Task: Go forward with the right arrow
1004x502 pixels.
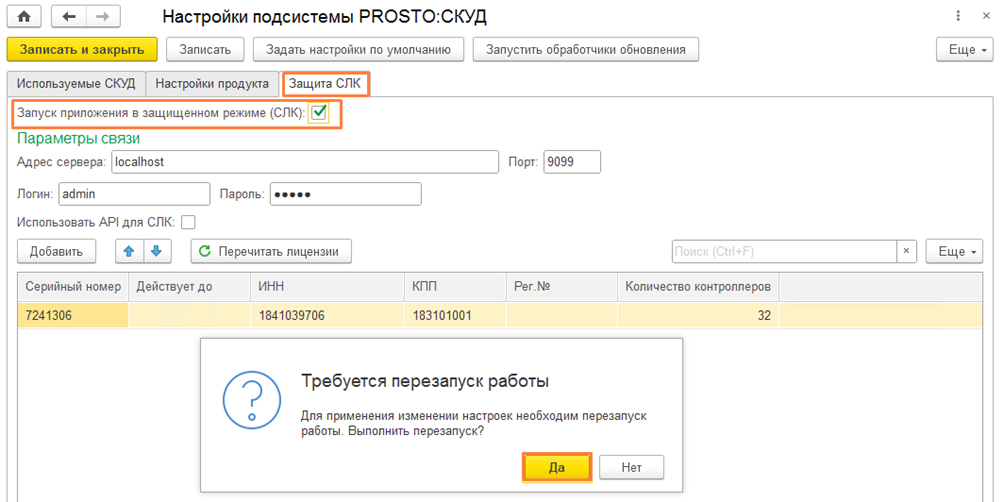Action: (102, 17)
